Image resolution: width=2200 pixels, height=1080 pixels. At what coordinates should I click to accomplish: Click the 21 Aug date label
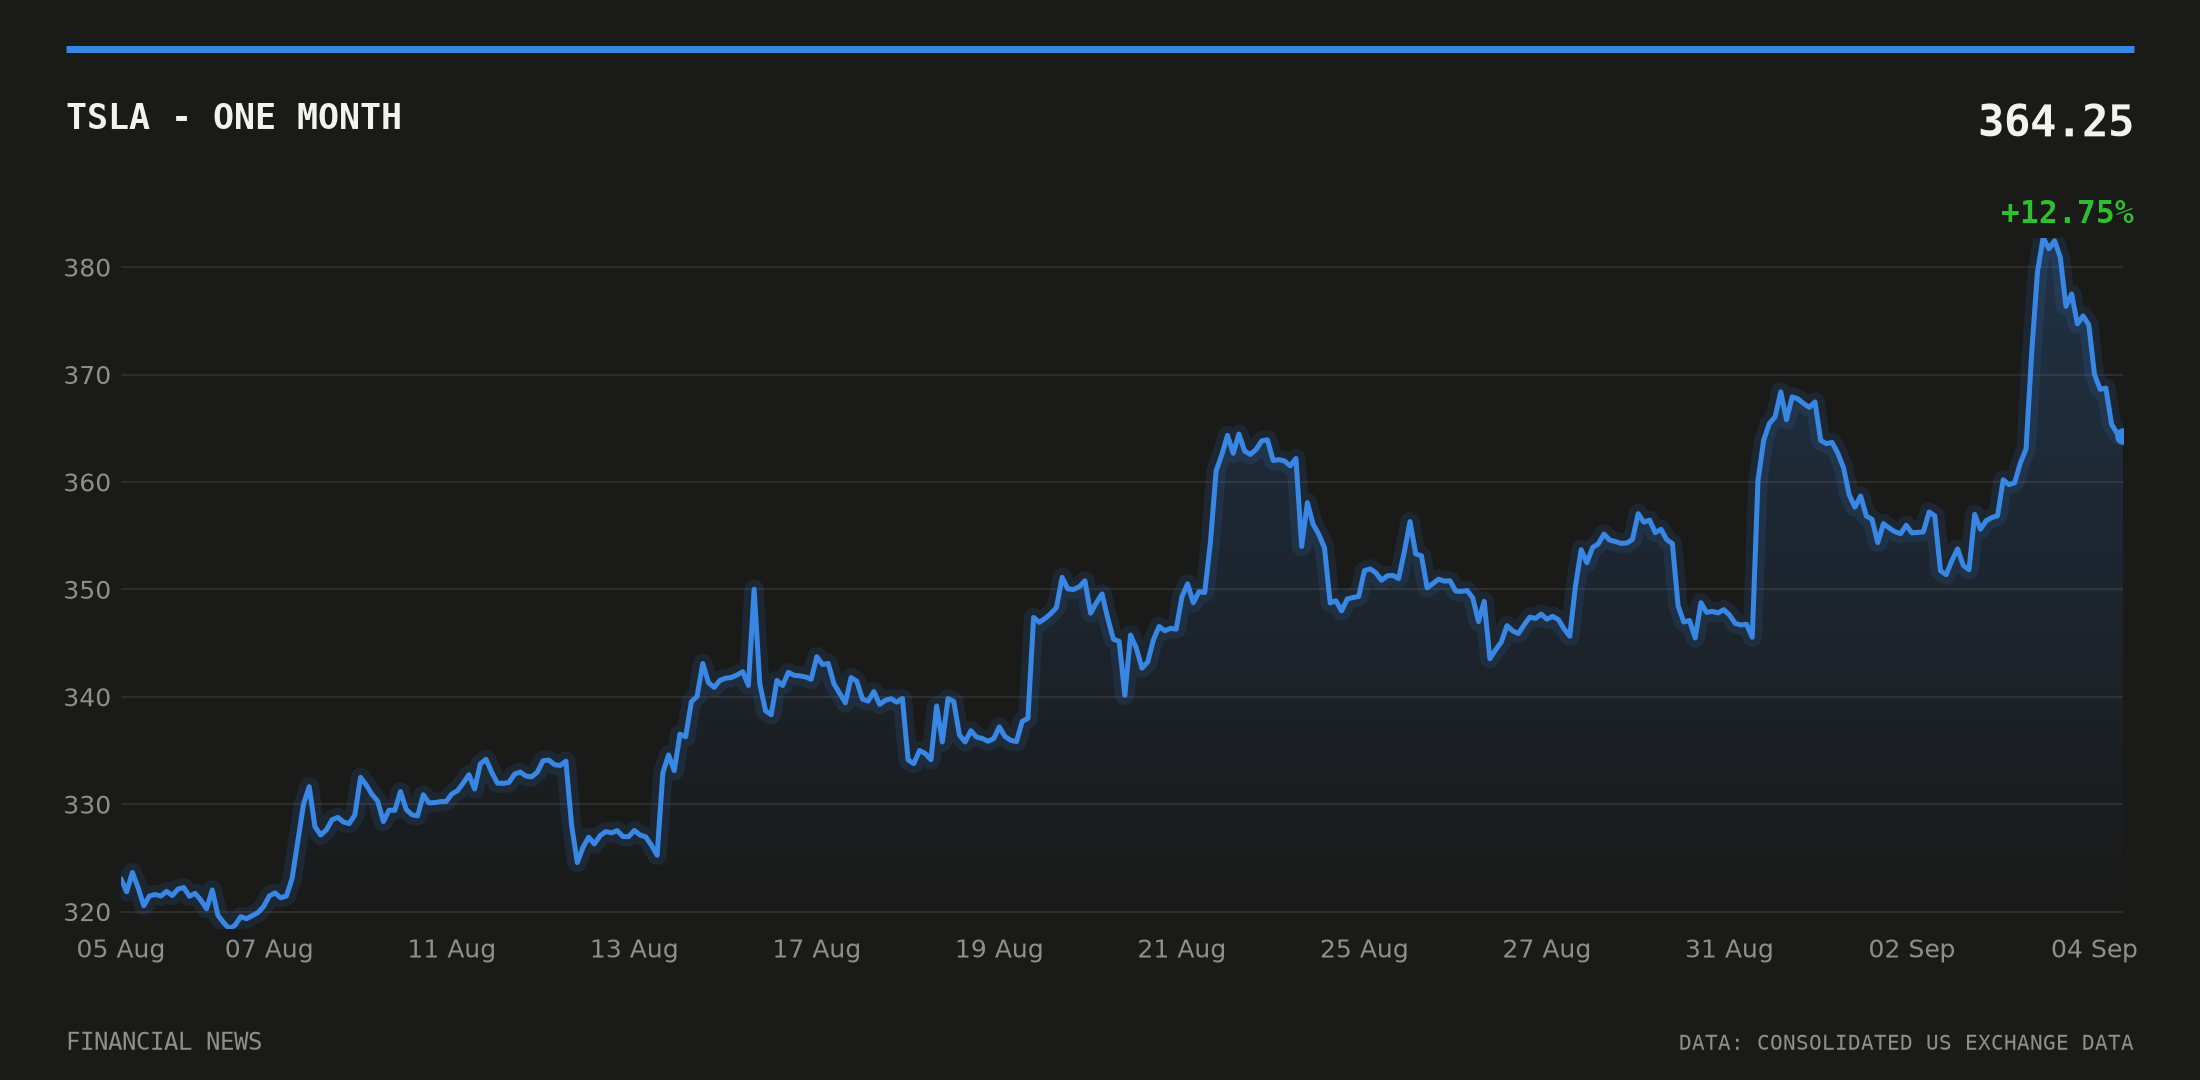[x=1181, y=949]
